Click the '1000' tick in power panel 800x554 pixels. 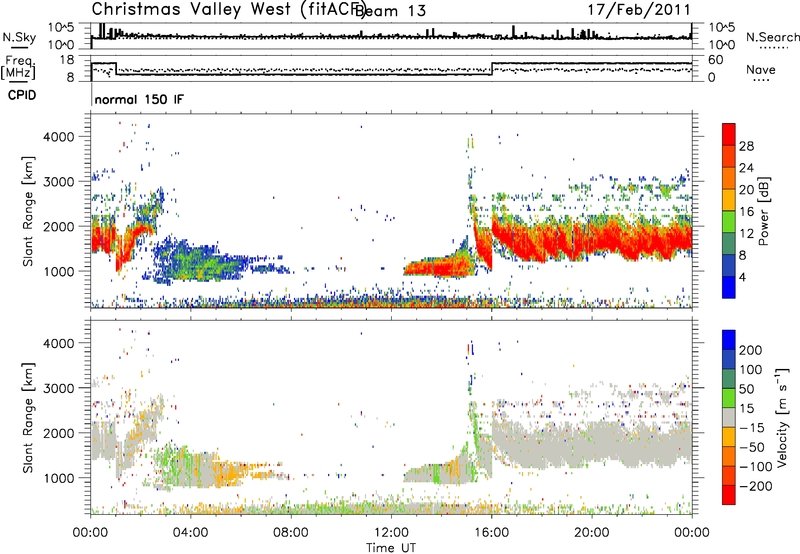[x=59, y=271]
